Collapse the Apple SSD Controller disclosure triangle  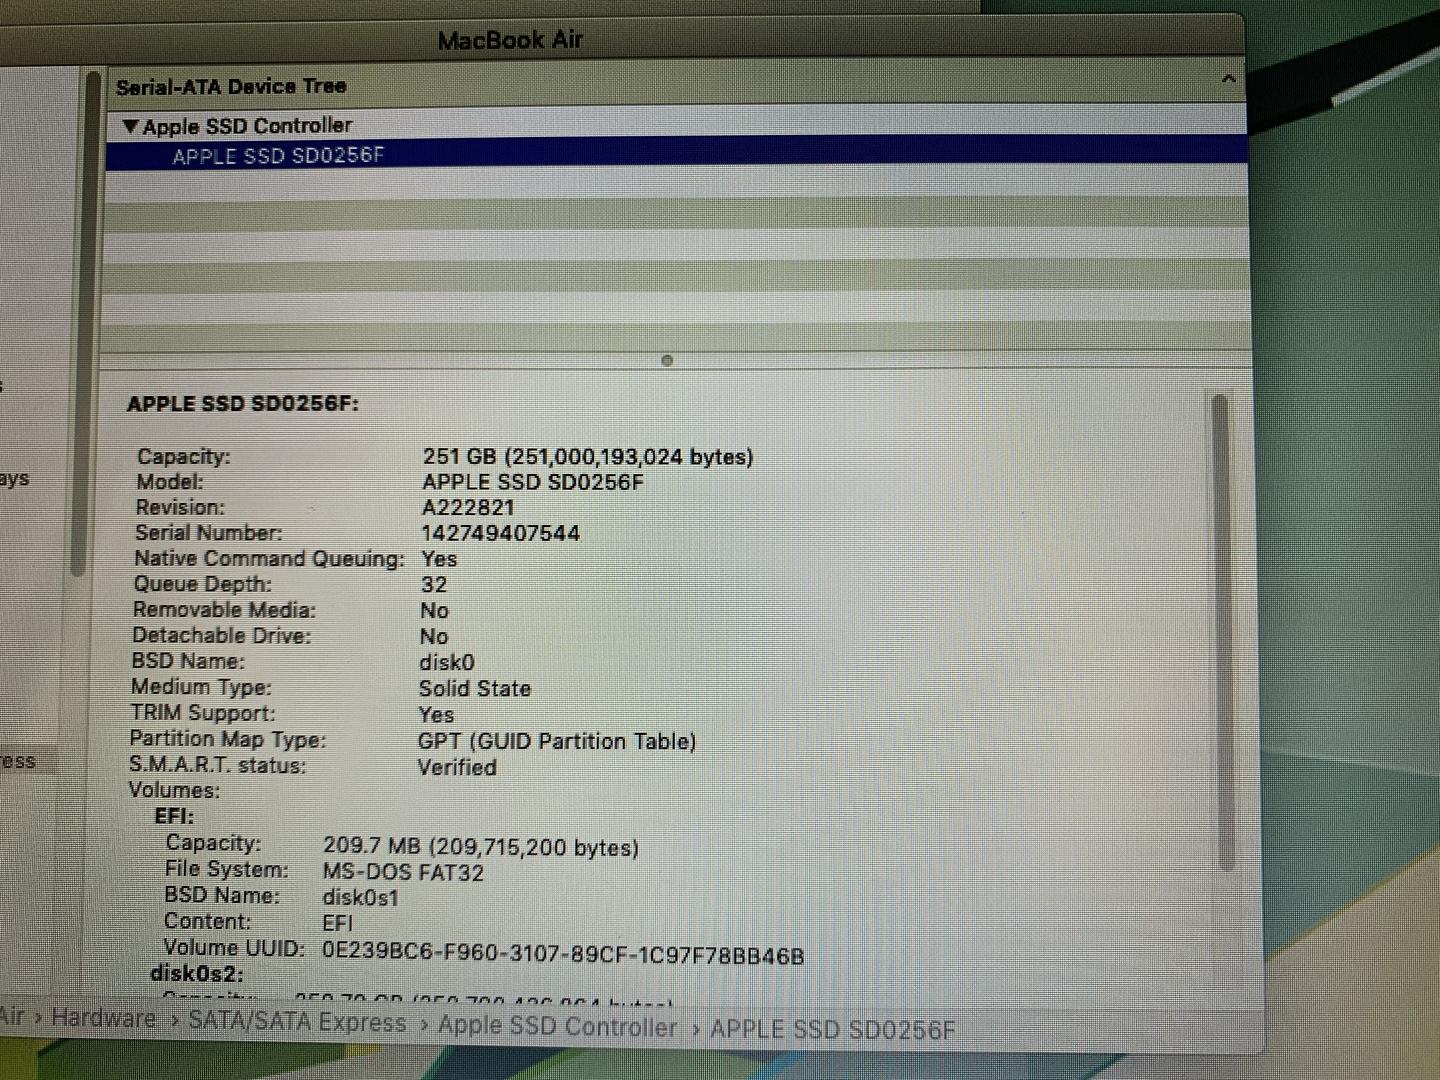(x=130, y=127)
